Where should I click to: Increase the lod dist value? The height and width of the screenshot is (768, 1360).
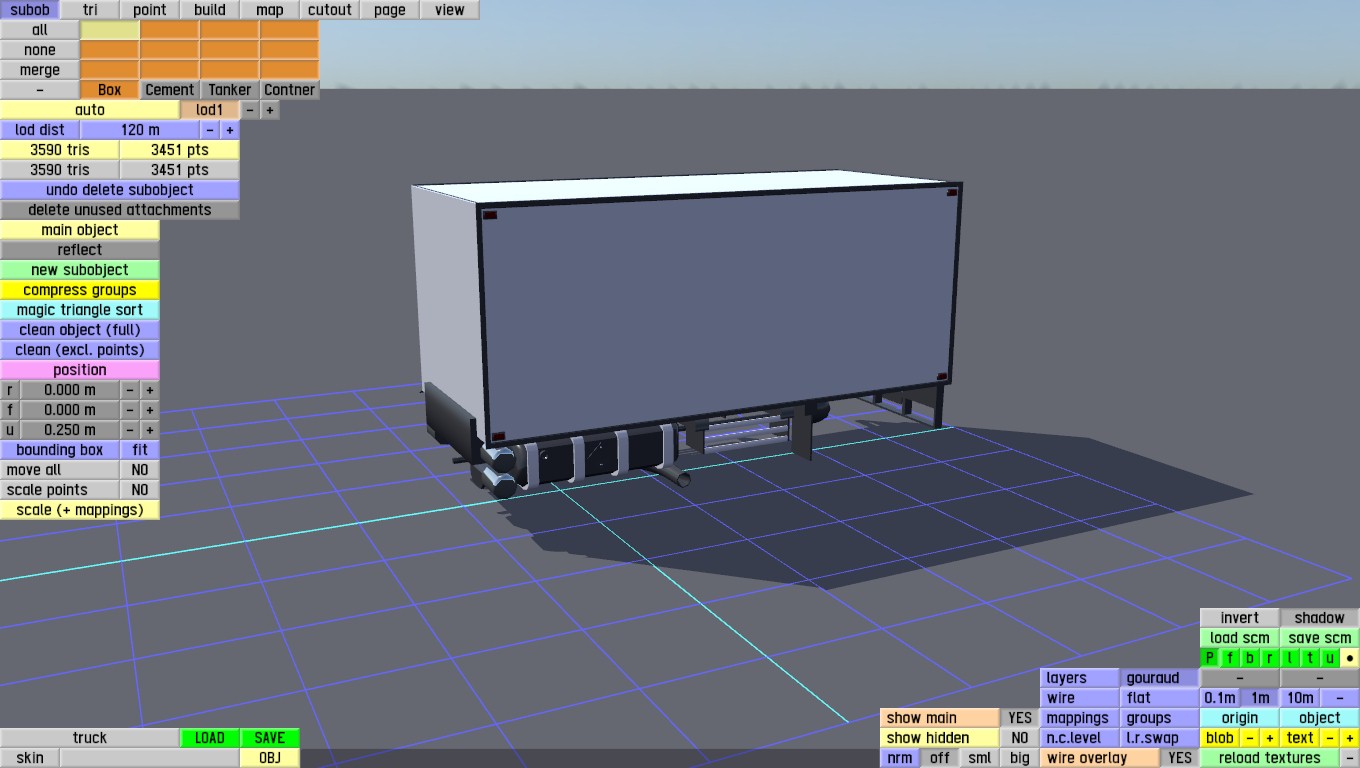[x=230, y=130]
